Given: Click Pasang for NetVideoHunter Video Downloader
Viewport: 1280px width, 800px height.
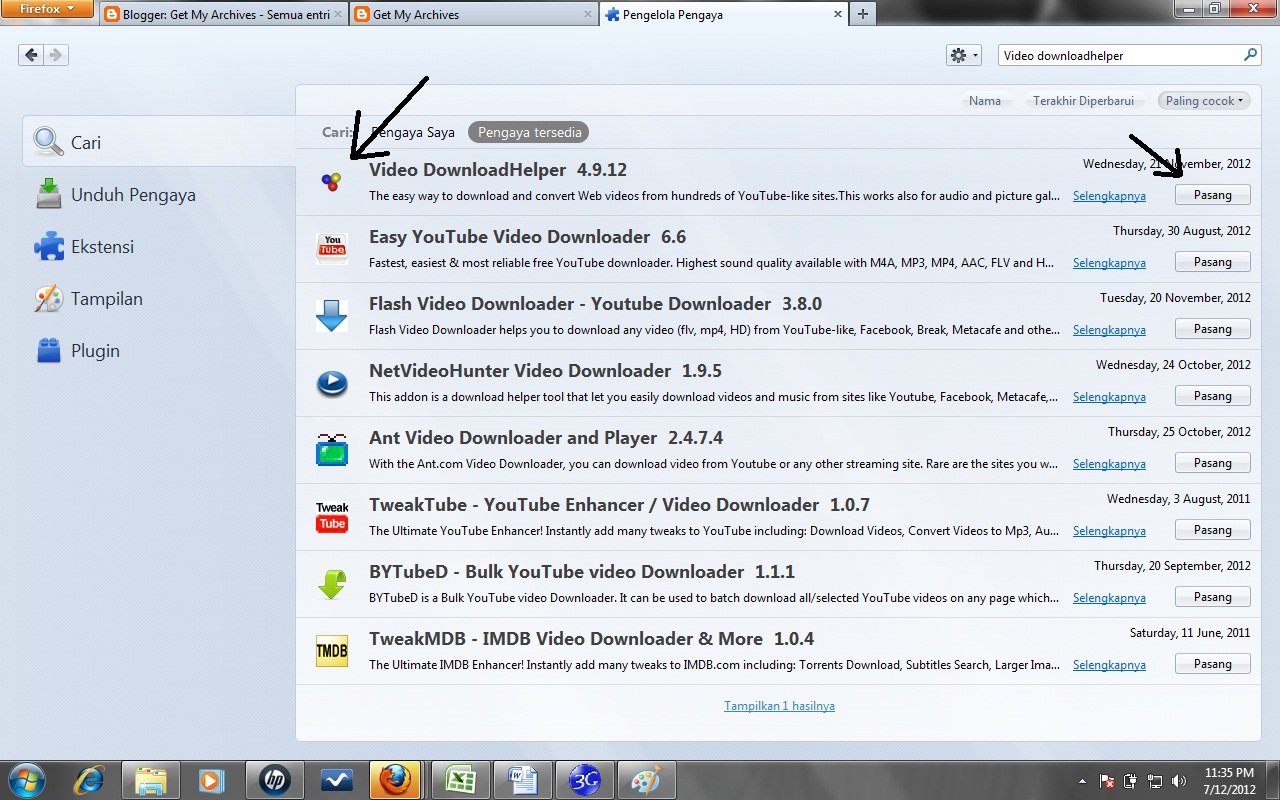Looking at the screenshot, I should [x=1212, y=396].
